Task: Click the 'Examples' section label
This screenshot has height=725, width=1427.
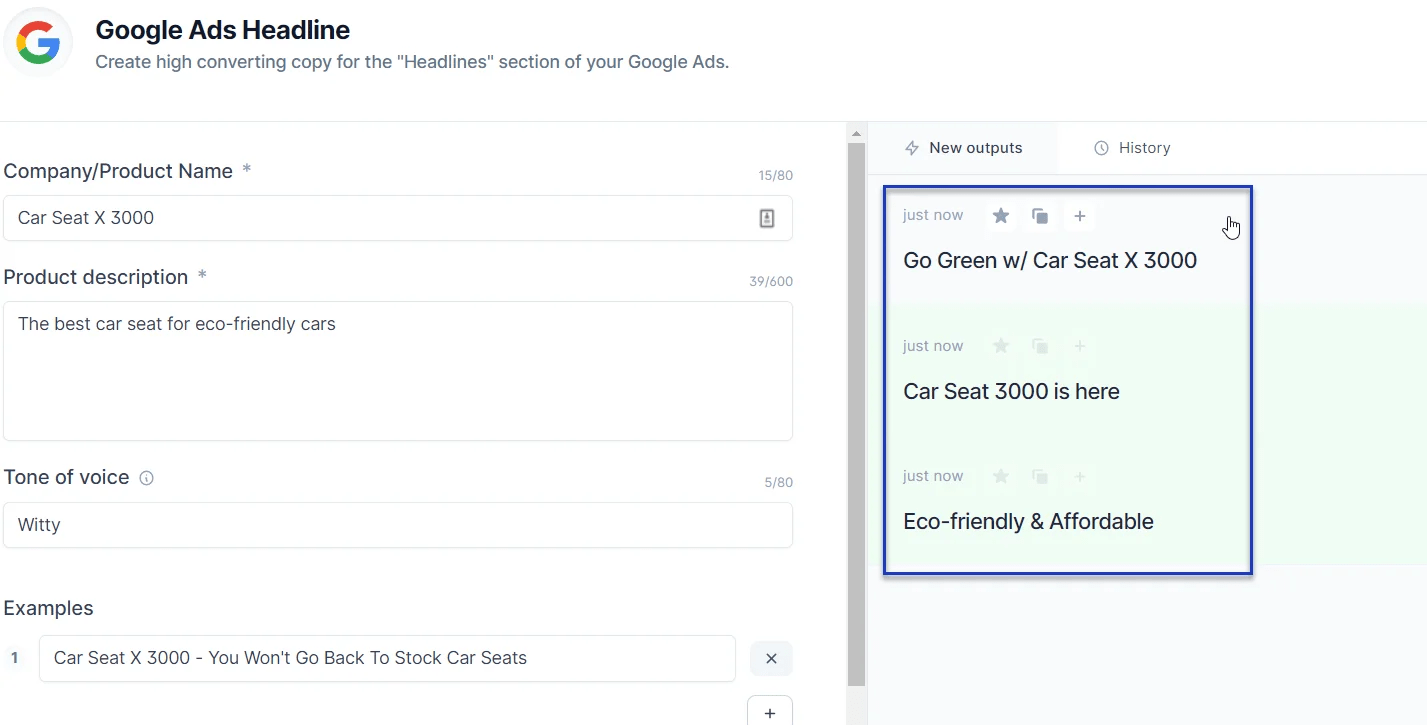Action: pos(48,608)
